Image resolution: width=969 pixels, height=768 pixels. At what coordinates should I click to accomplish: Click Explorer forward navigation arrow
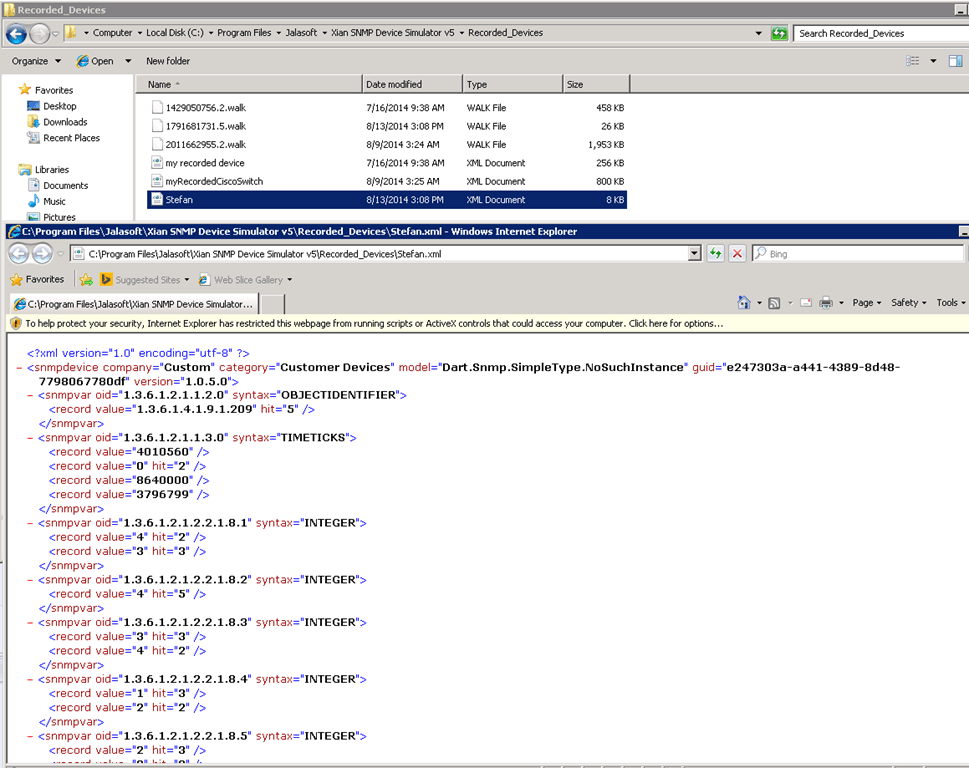(x=40, y=33)
